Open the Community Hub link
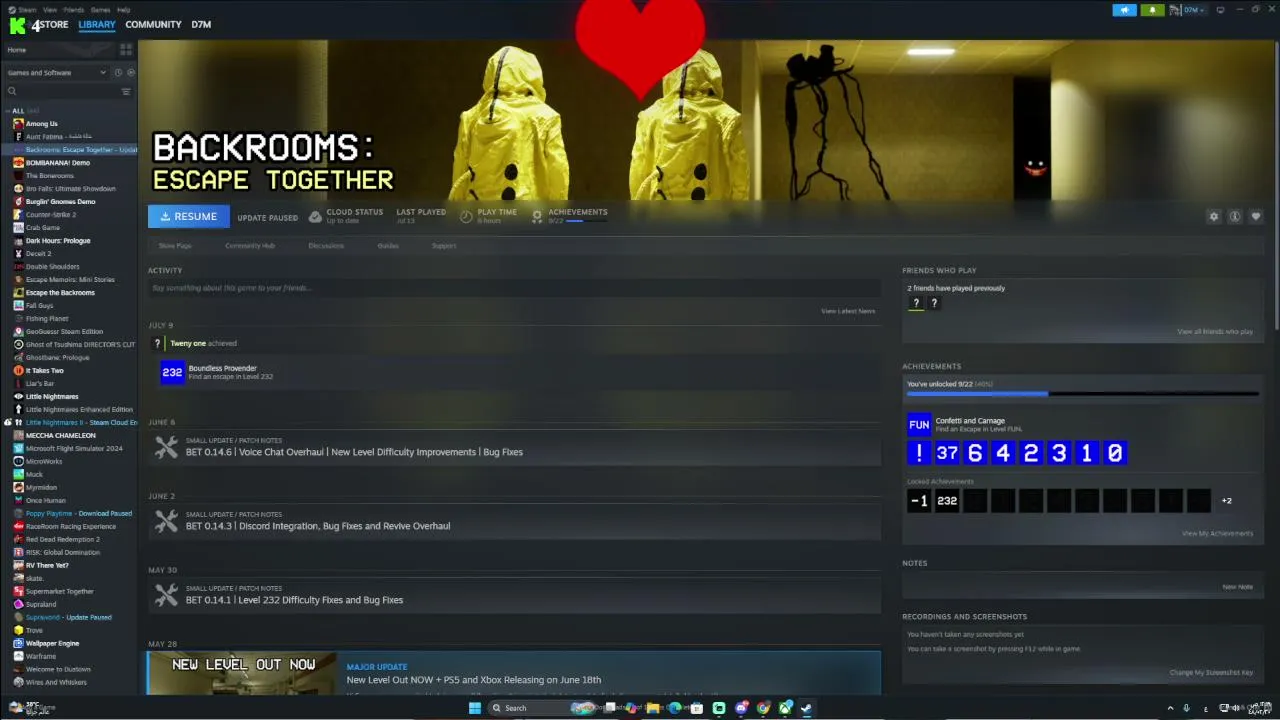 (x=250, y=245)
